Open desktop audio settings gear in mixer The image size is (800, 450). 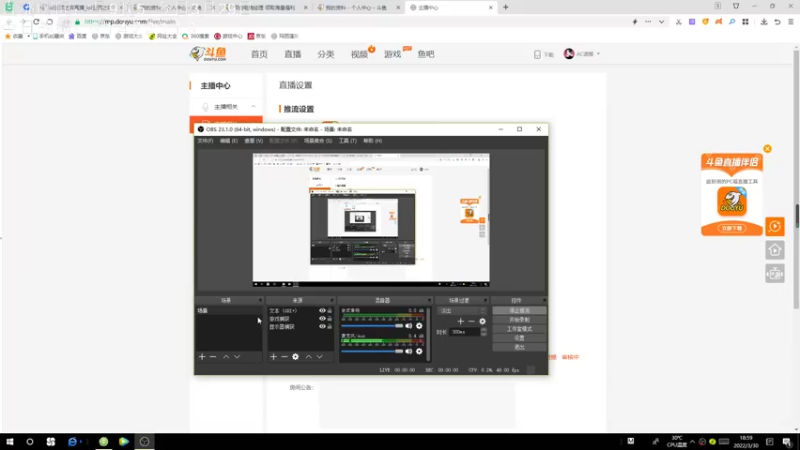point(419,326)
